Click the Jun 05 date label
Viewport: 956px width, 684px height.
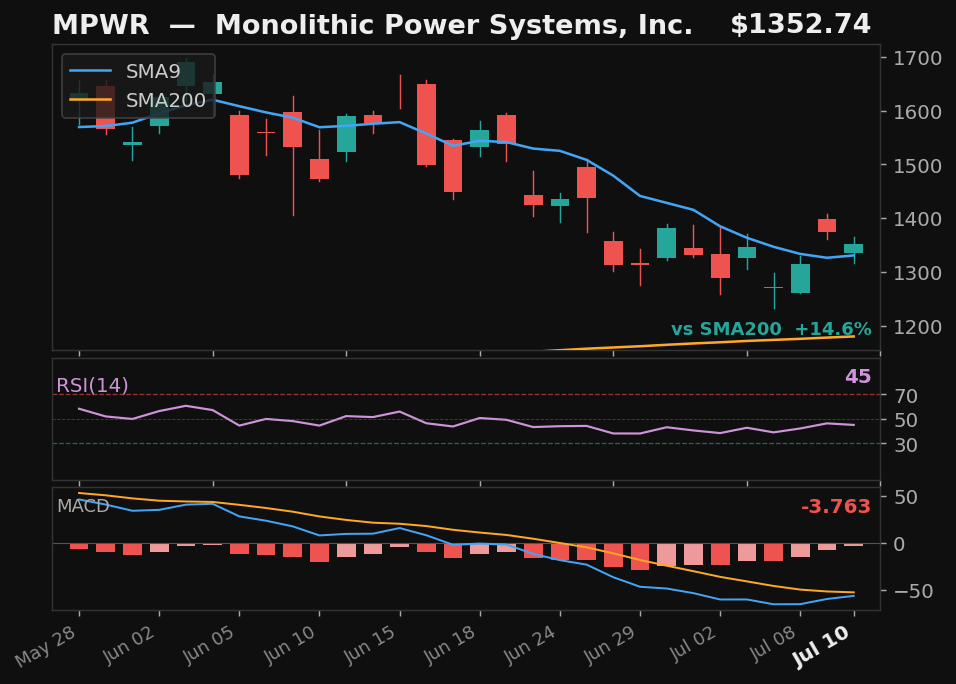click(210, 645)
